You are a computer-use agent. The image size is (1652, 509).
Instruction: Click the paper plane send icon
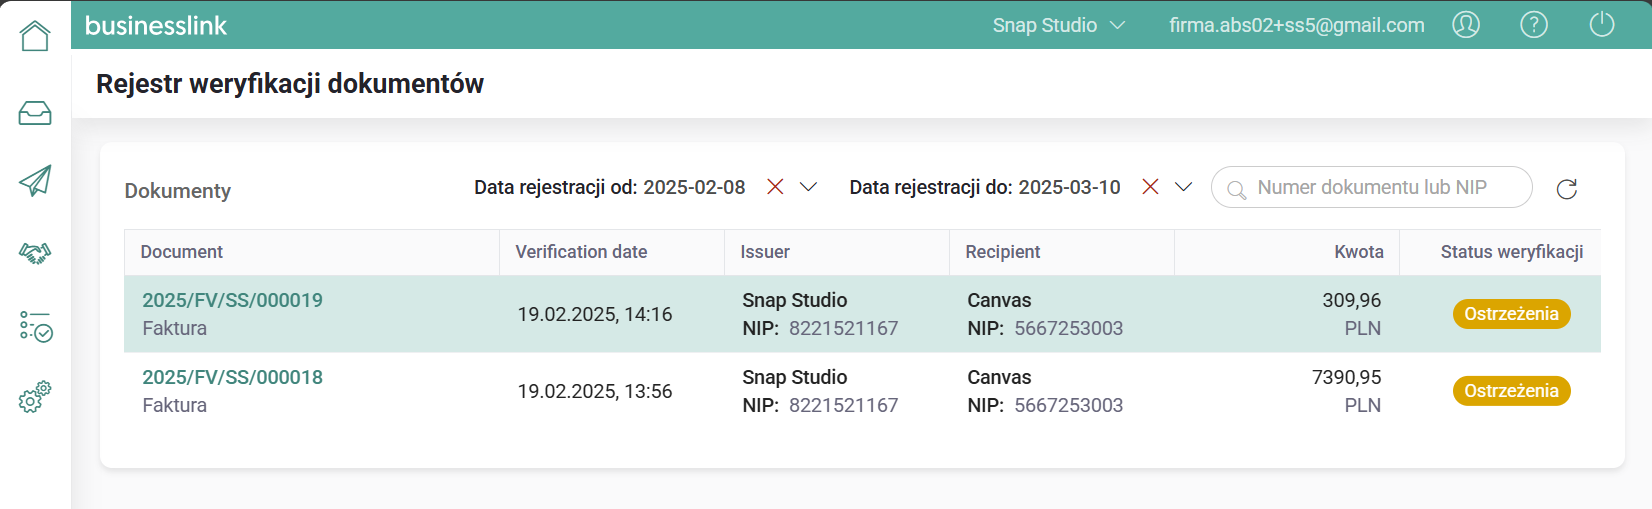[x=35, y=181]
